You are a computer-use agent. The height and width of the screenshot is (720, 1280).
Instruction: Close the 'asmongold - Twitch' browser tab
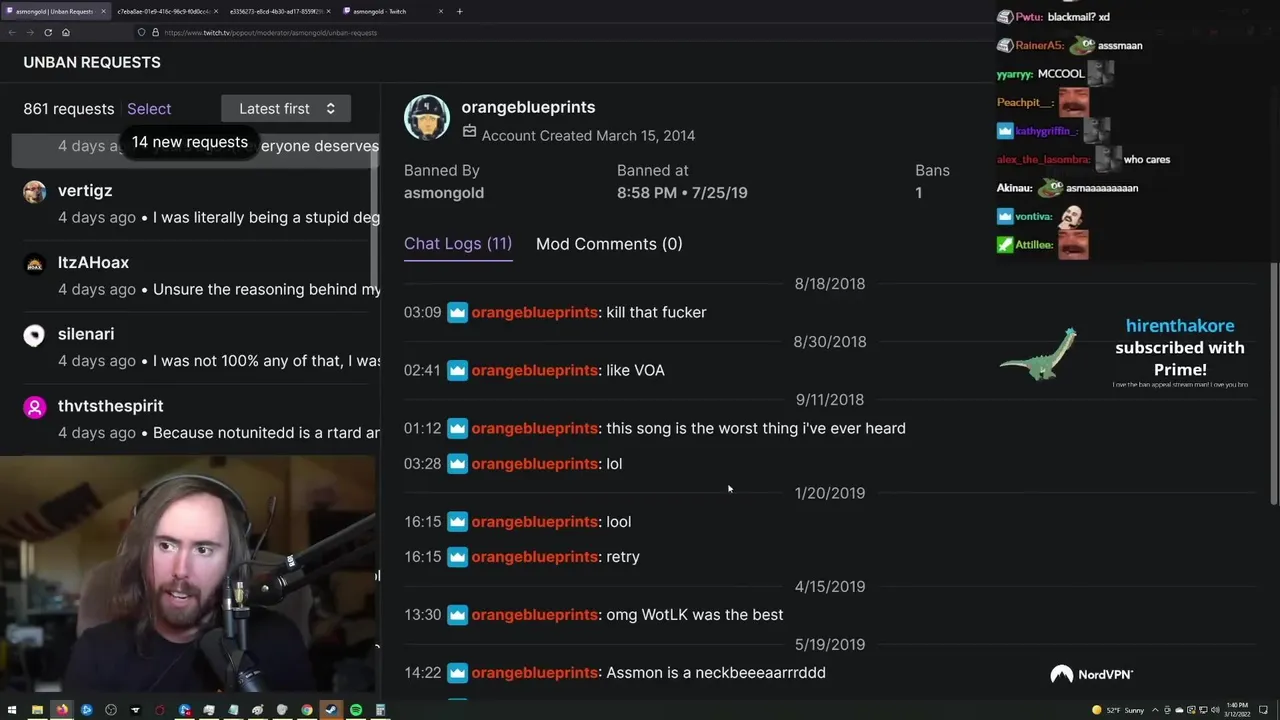tap(439, 11)
